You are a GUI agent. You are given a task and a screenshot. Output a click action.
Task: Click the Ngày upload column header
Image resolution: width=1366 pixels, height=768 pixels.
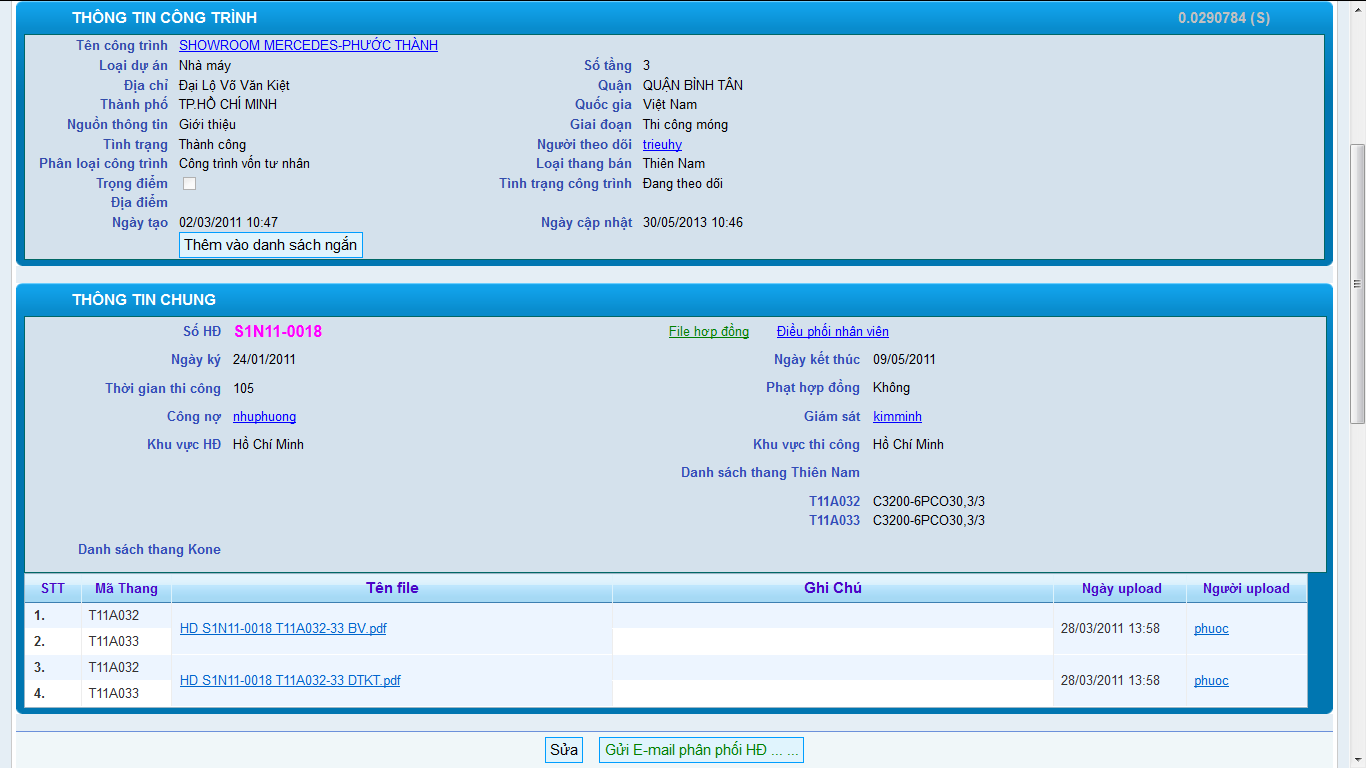tap(1121, 588)
